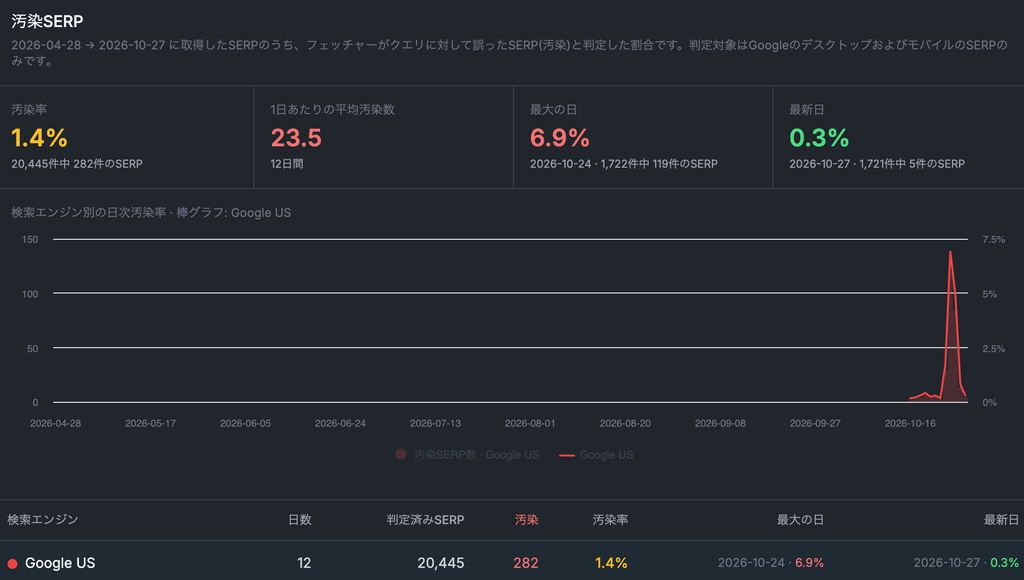Click the 2026-04-28 x-axis label
The height and width of the screenshot is (580, 1024).
pos(56,423)
